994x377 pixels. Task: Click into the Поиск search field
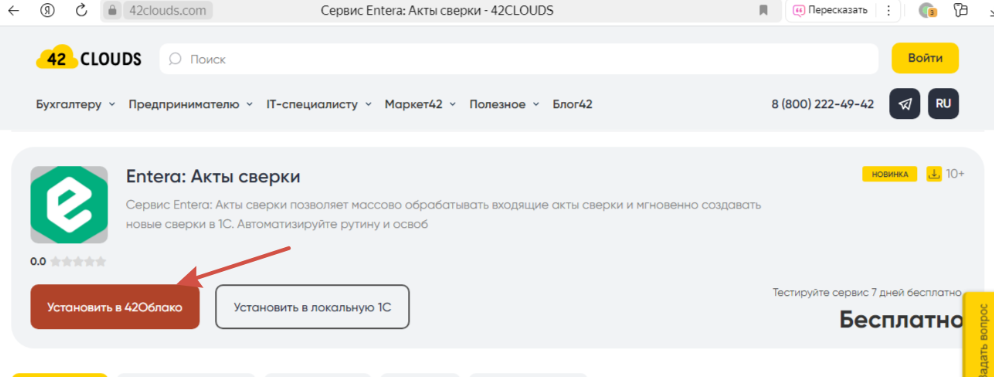519,59
